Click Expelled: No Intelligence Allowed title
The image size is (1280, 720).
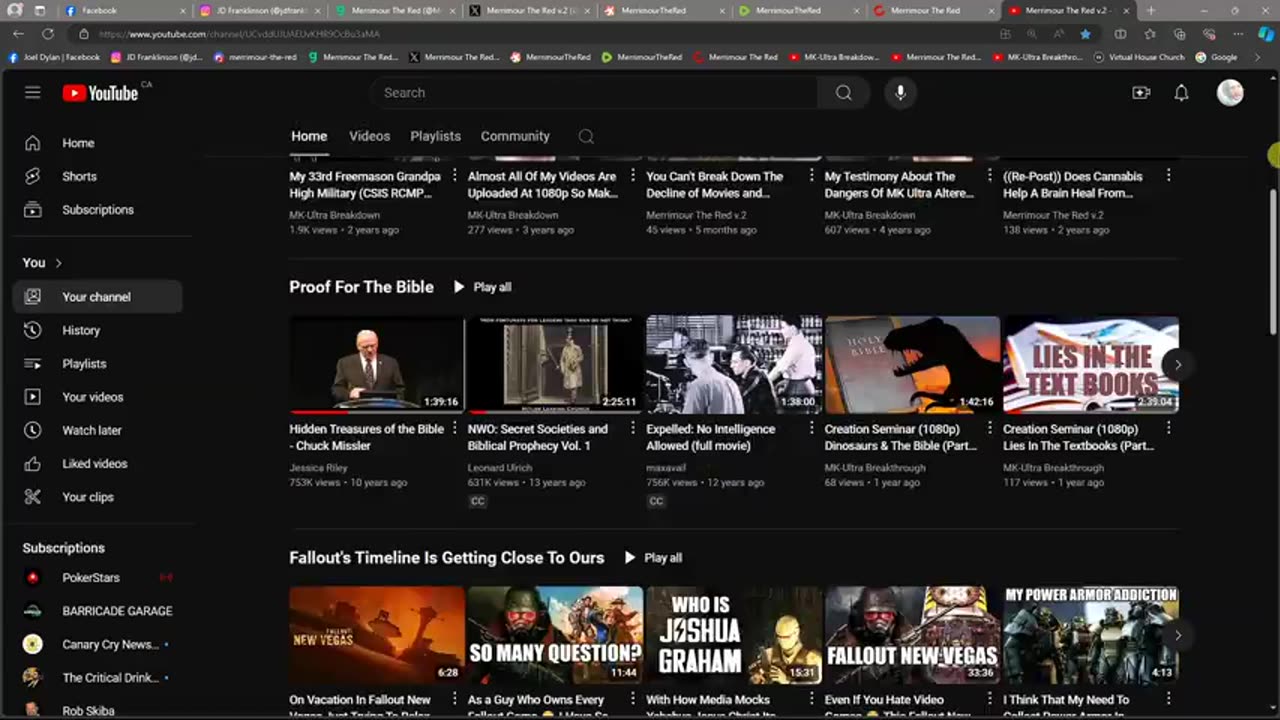click(711, 437)
